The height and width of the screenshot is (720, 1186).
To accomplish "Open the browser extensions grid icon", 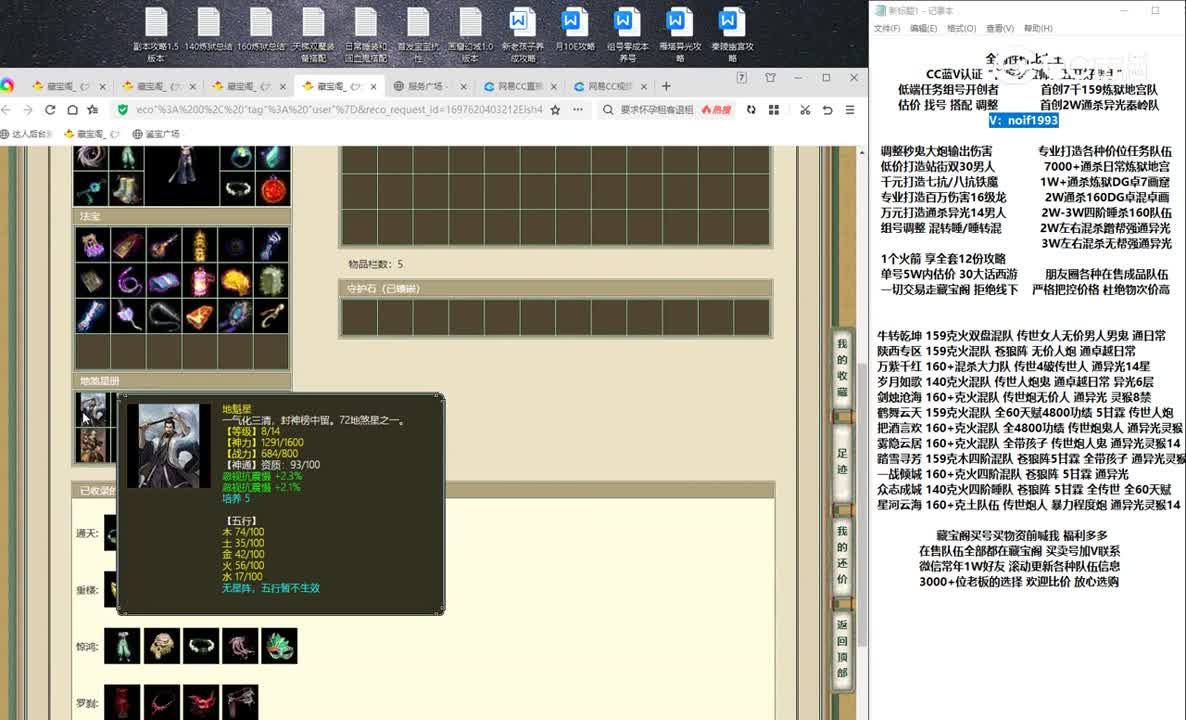I will pyautogui.click(x=774, y=110).
